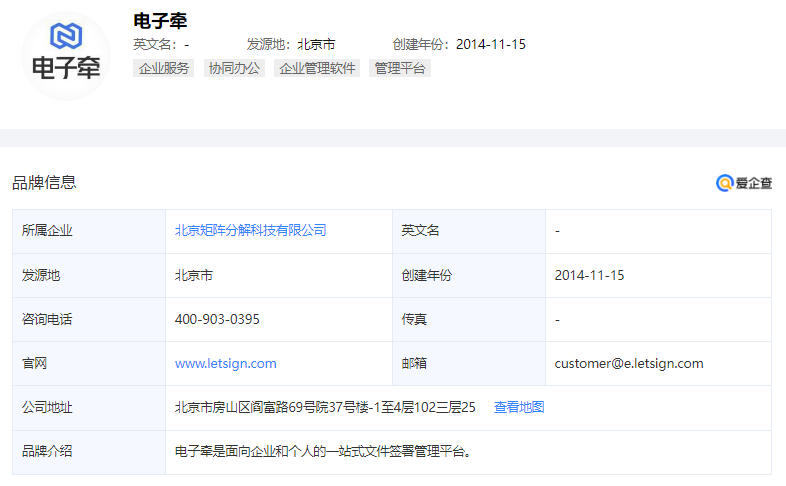Click the 电子牵 brand title heading

point(160,21)
